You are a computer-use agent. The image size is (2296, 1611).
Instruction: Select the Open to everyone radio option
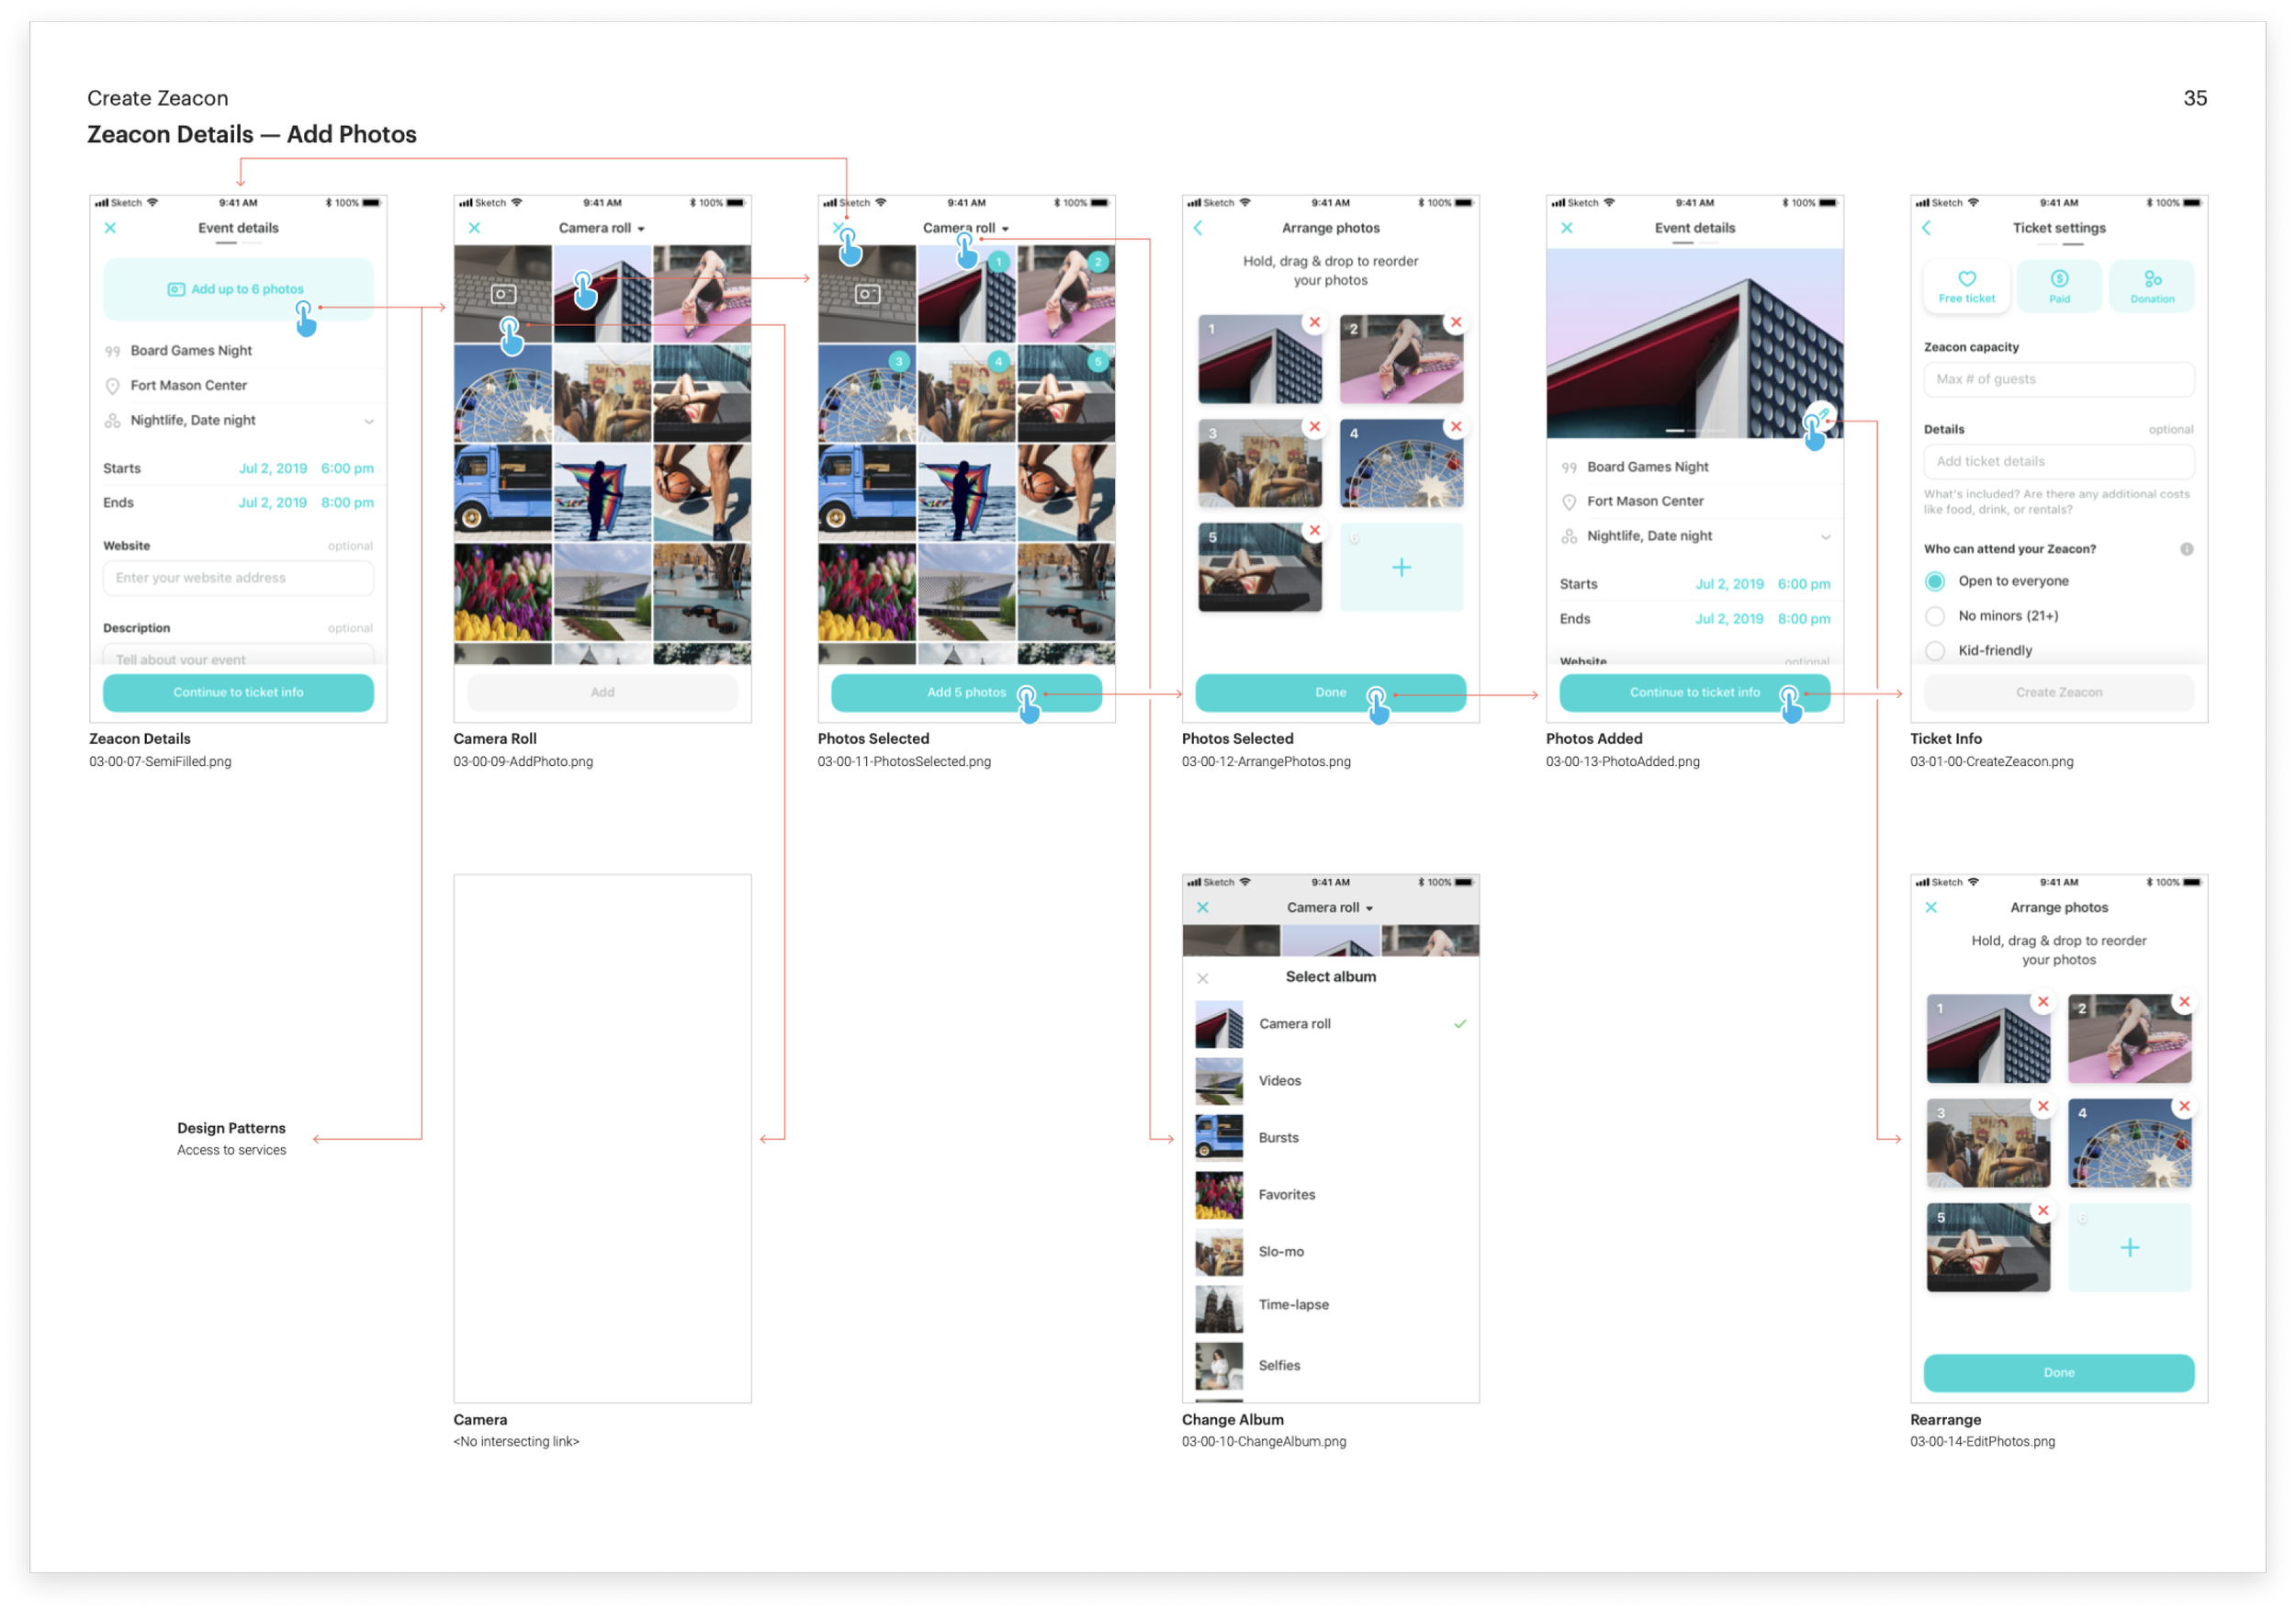(x=1935, y=581)
